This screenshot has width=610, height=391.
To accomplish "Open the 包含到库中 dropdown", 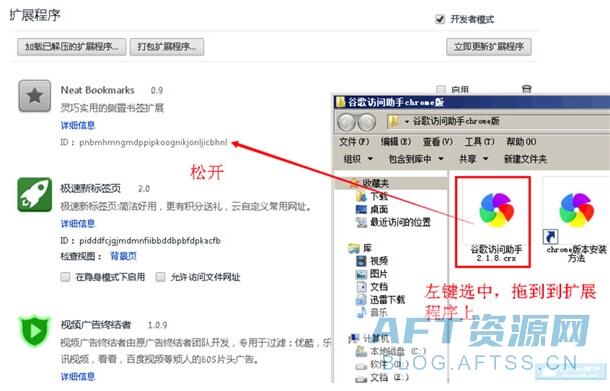I will click(x=416, y=159).
